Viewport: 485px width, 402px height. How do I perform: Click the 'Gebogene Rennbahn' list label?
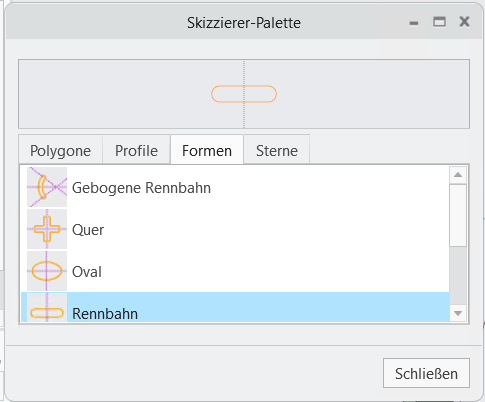[141, 188]
